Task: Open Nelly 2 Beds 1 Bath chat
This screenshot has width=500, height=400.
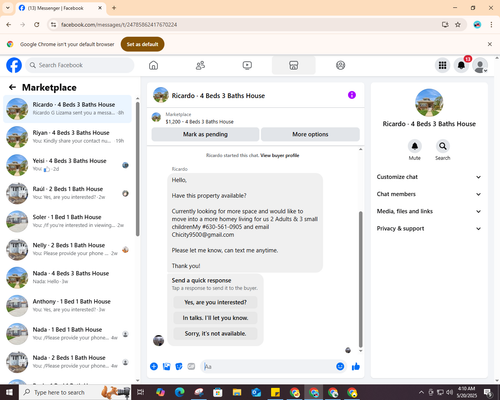Action: [x=67, y=249]
